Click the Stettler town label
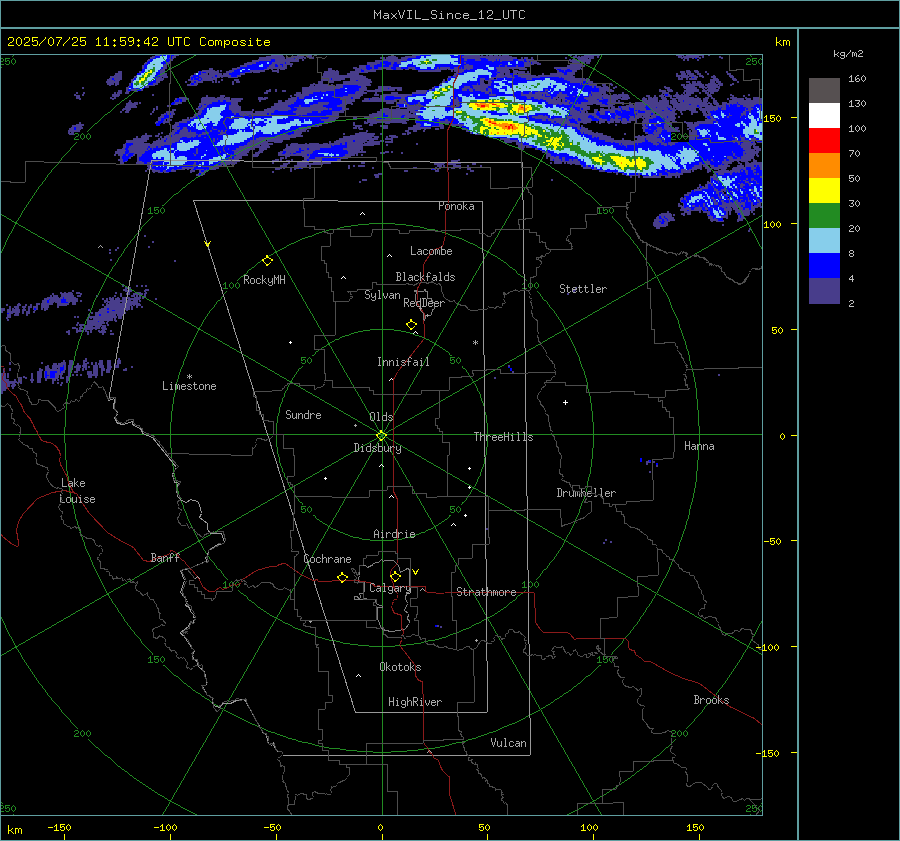 click(583, 289)
